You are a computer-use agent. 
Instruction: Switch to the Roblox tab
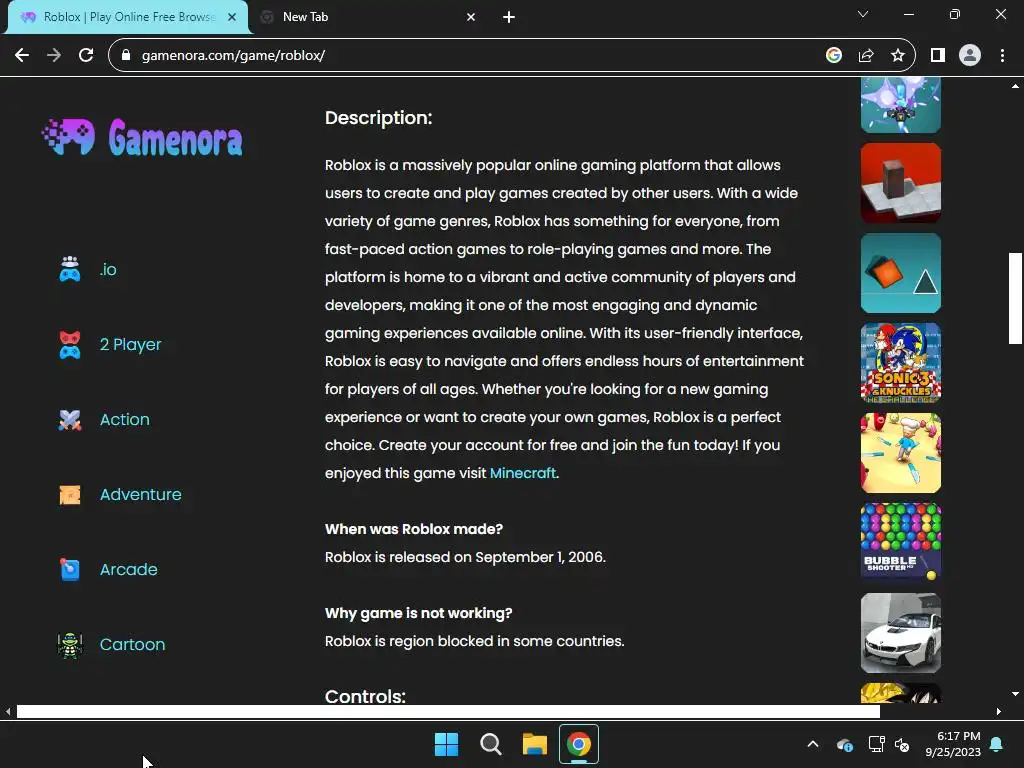coord(128,17)
